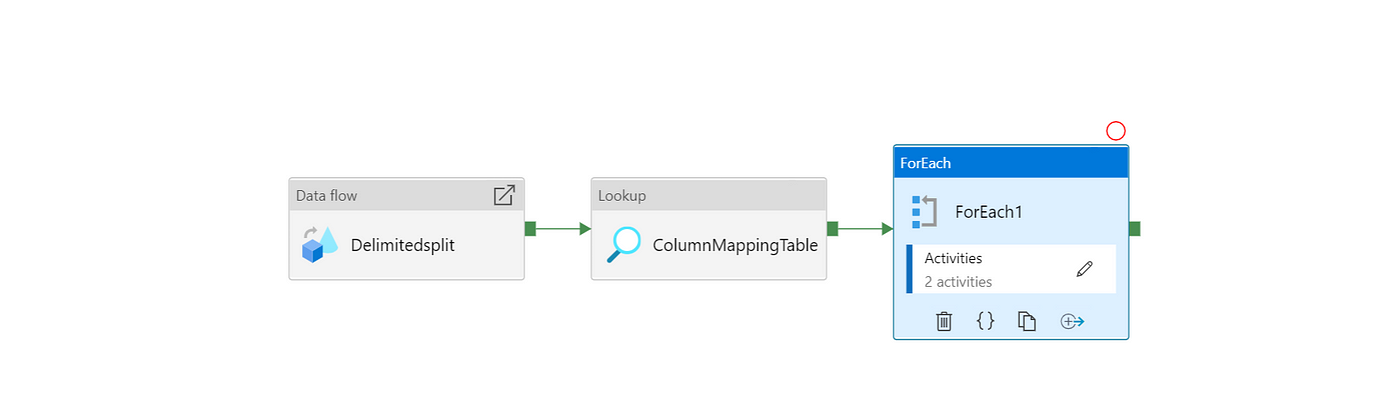Click the green output connector of ForEach1

click(1134, 229)
